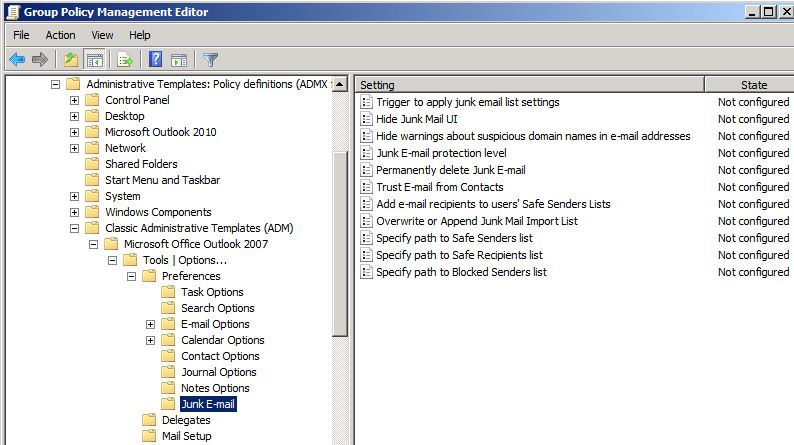This screenshot has height=445, width=794.
Task: Open the File menu
Action: click(21, 35)
